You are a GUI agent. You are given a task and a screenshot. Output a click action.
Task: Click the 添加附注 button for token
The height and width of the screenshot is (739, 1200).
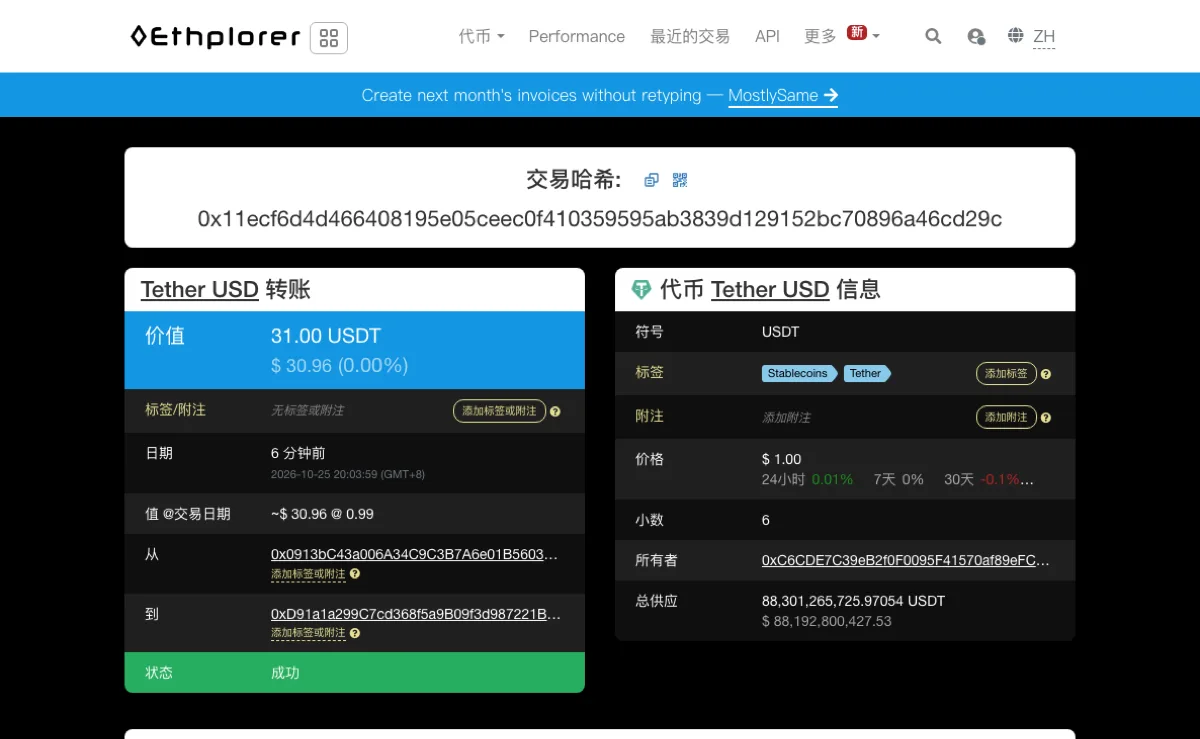click(x=1006, y=417)
